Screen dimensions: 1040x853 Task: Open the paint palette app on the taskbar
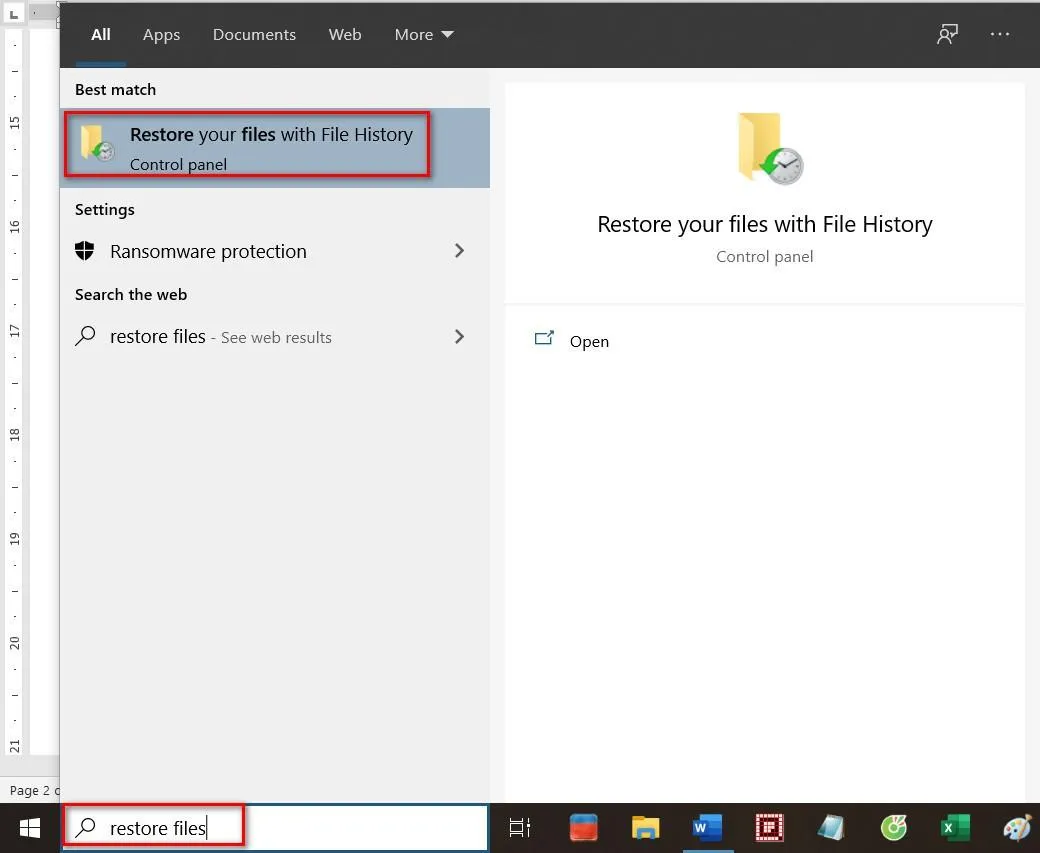point(1017,828)
